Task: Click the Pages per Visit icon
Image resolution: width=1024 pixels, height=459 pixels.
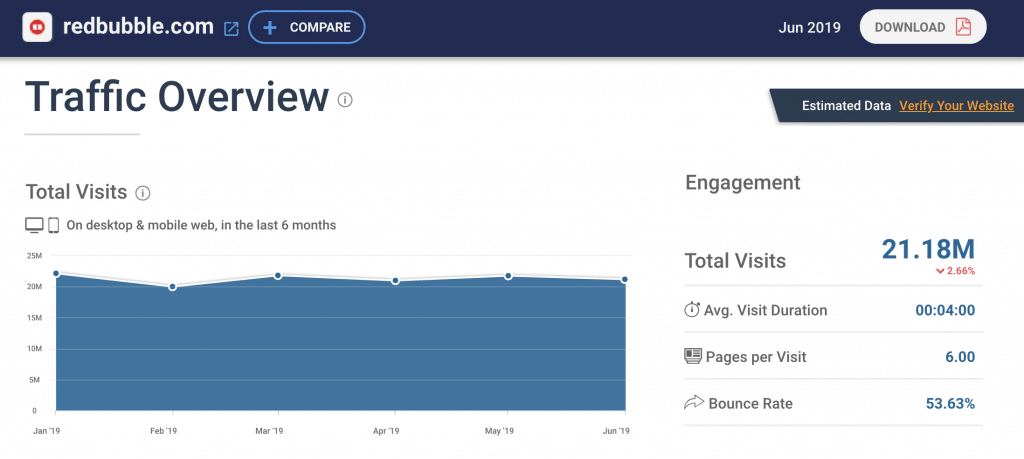Action: pyautogui.click(x=692, y=357)
